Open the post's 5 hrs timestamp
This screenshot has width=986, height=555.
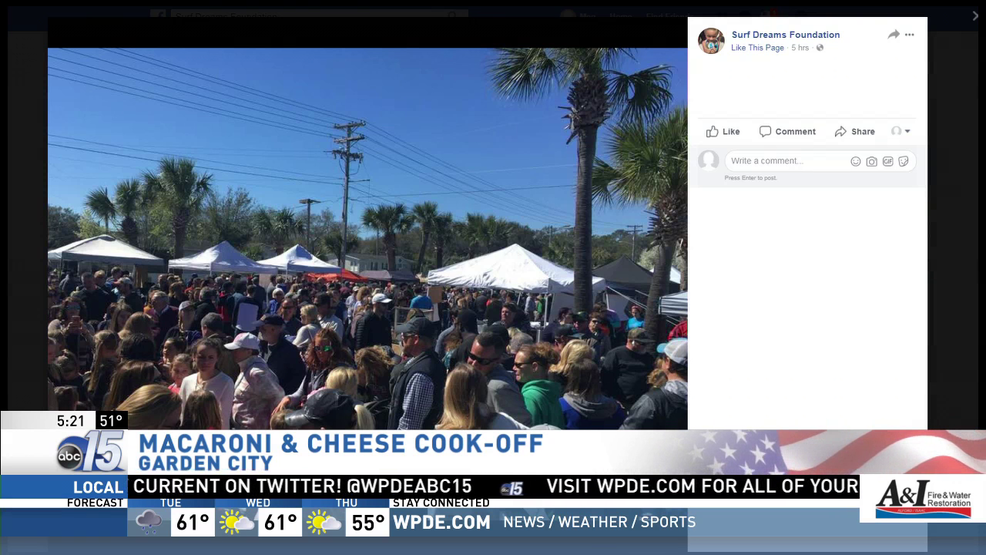(800, 48)
